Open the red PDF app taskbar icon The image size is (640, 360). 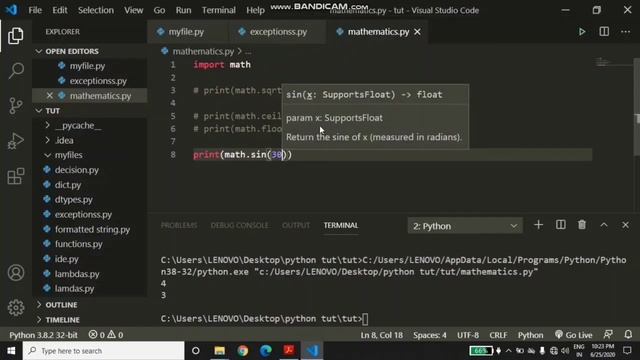tap(289, 351)
